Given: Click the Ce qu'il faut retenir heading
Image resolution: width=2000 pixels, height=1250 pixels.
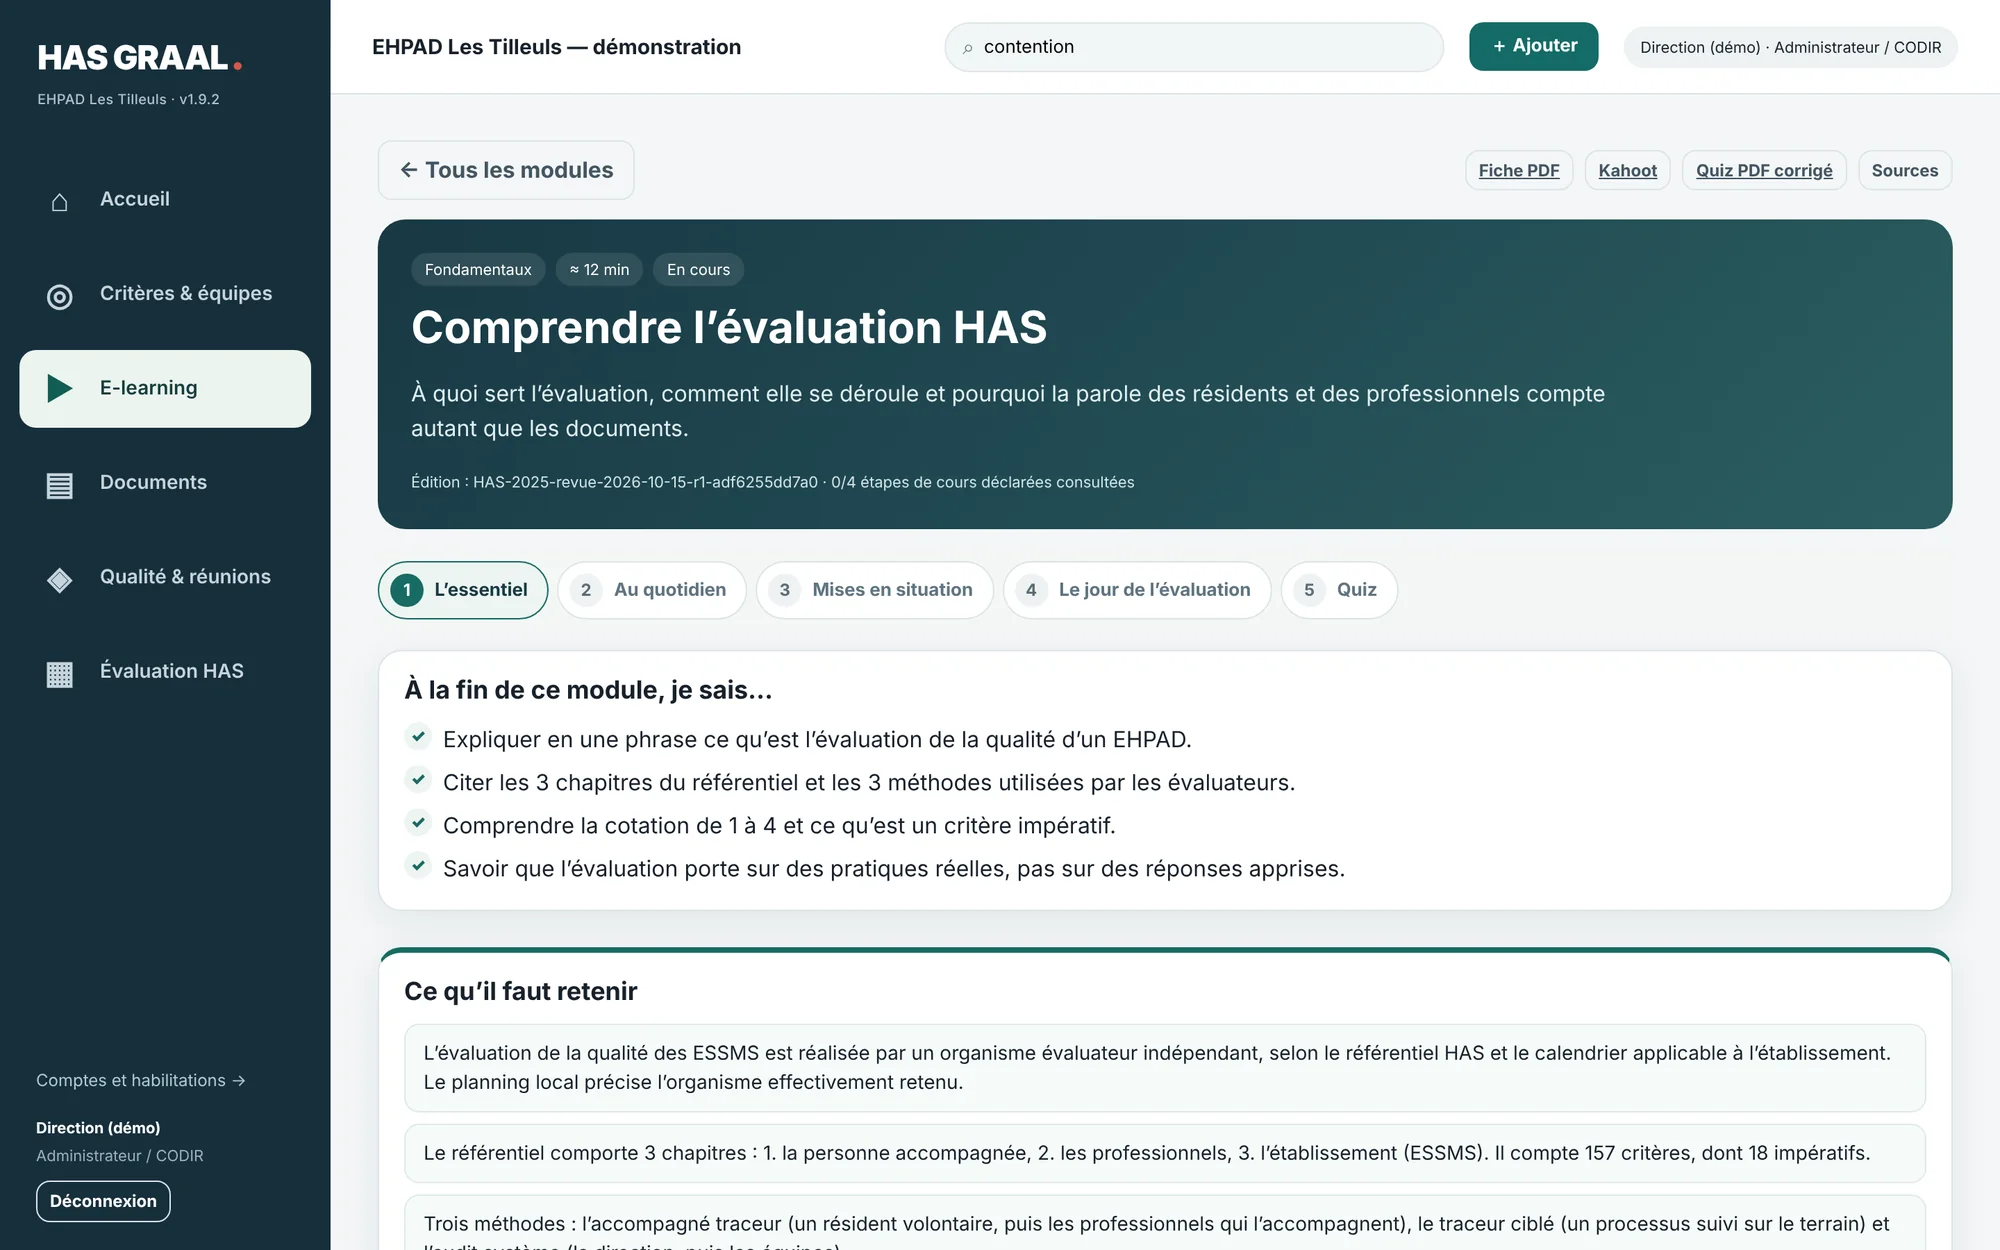Looking at the screenshot, I should pyautogui.click(x=520, y=991).
